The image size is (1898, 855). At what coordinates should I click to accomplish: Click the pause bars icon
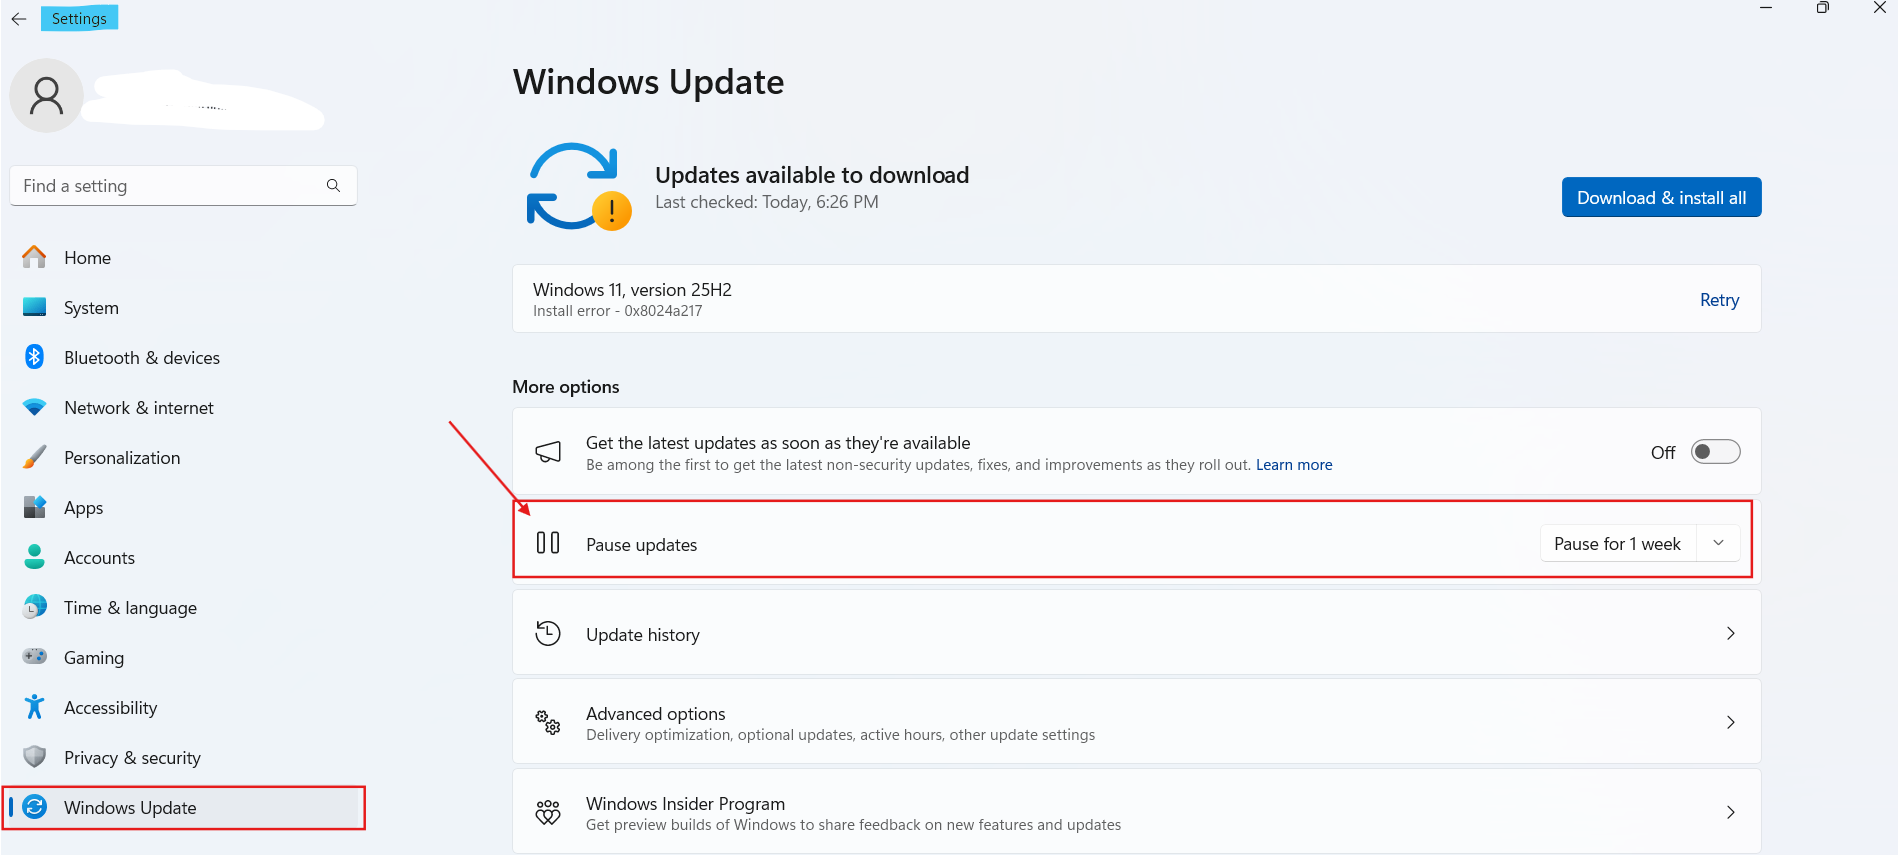pos(548,543)
